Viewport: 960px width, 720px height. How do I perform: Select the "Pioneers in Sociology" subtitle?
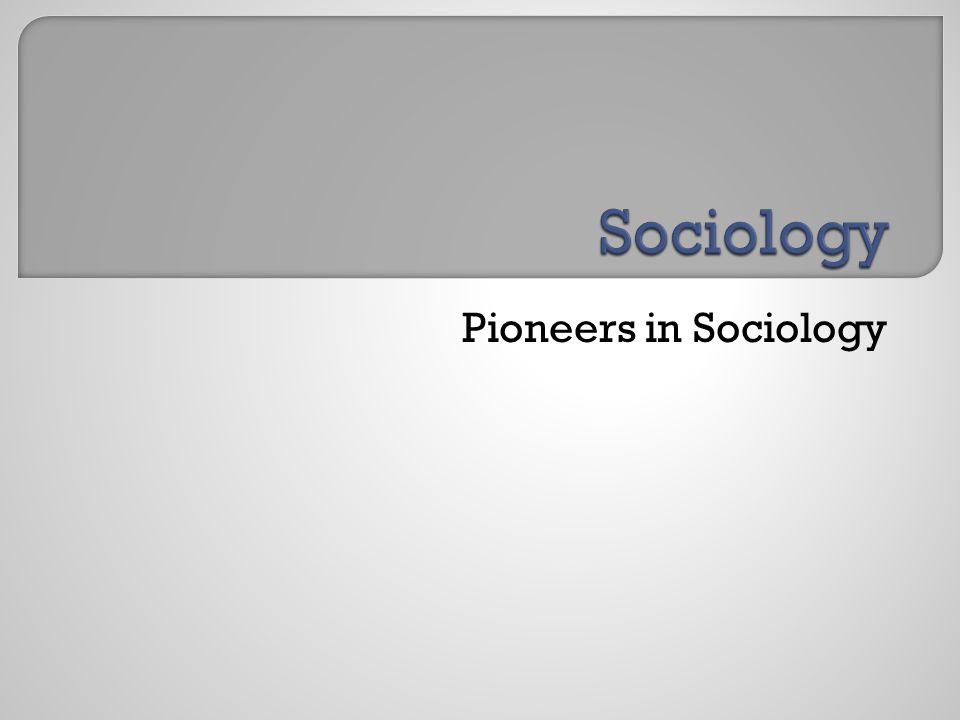(x=673, y=331)
